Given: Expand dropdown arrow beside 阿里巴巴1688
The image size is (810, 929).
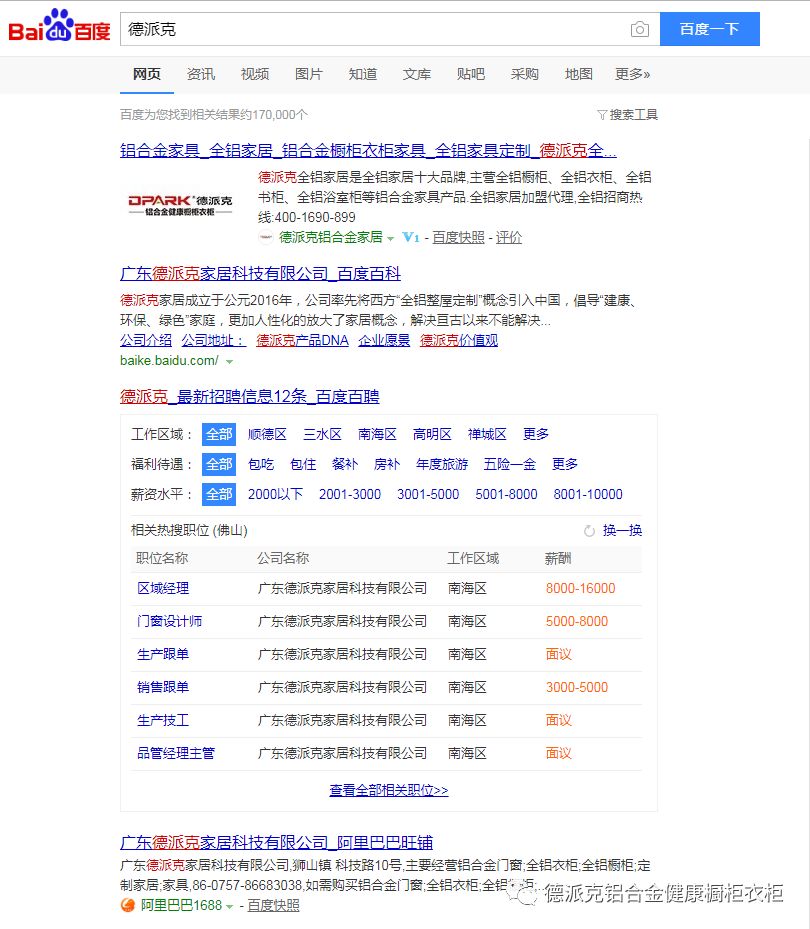Looking at the screenshot, I should click(x=229, y=906).
